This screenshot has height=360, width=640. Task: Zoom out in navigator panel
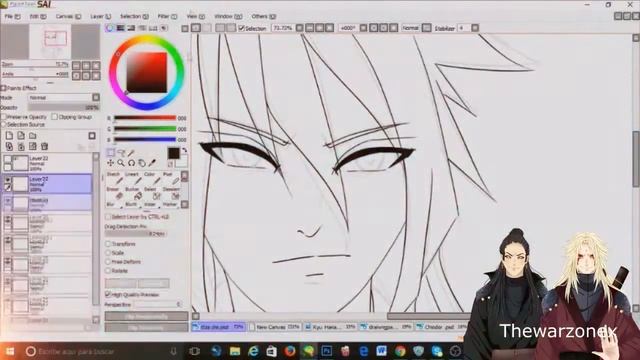(x=76, y=65)
